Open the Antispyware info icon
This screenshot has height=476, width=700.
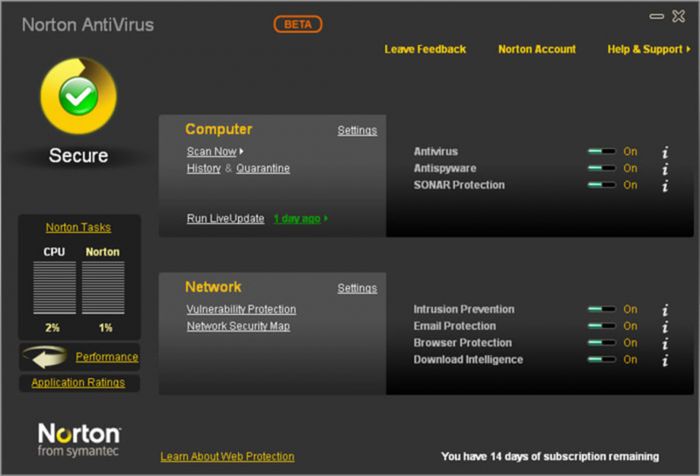[x=665, y=169]
